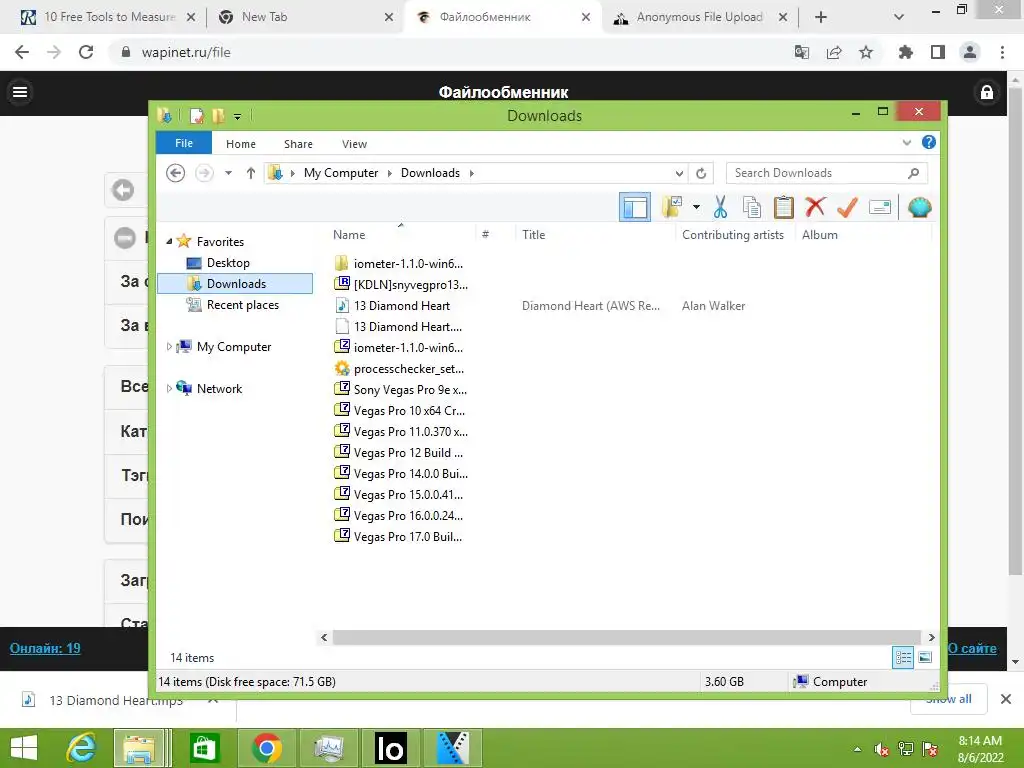Switch to Large icons view button

(925, 658)
